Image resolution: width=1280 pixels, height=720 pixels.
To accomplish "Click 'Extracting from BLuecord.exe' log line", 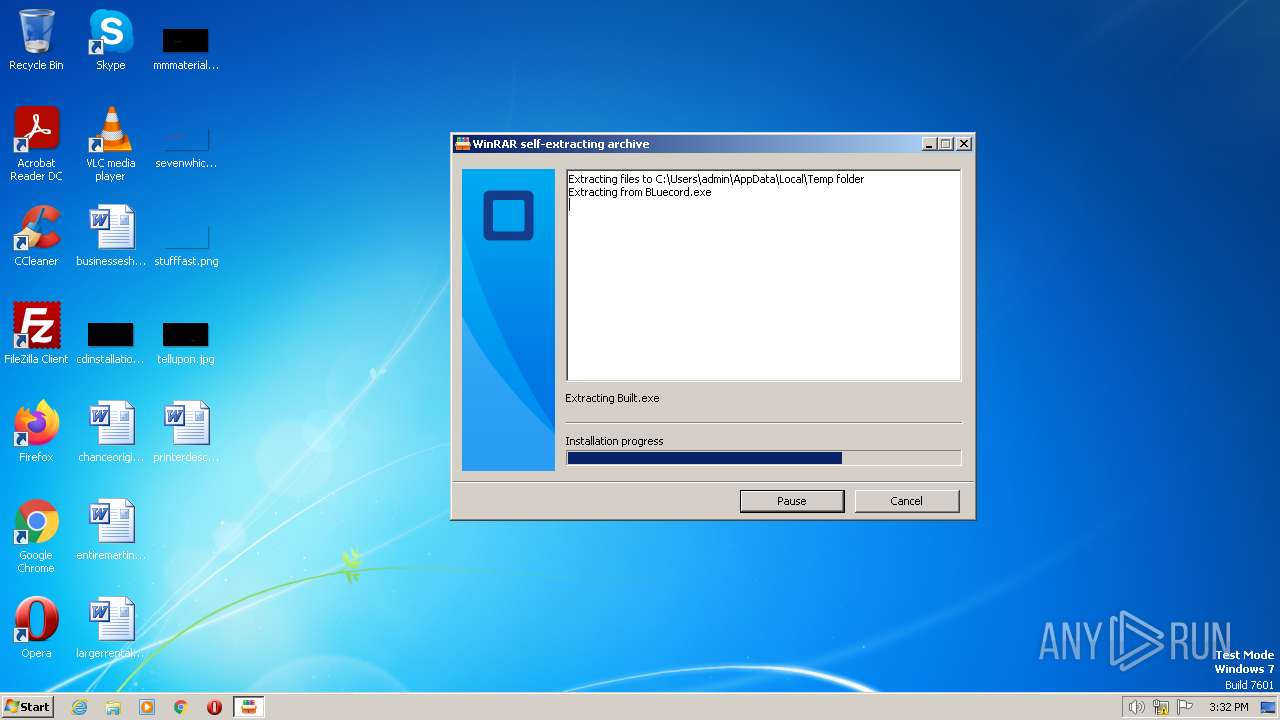I will point(640,192).
